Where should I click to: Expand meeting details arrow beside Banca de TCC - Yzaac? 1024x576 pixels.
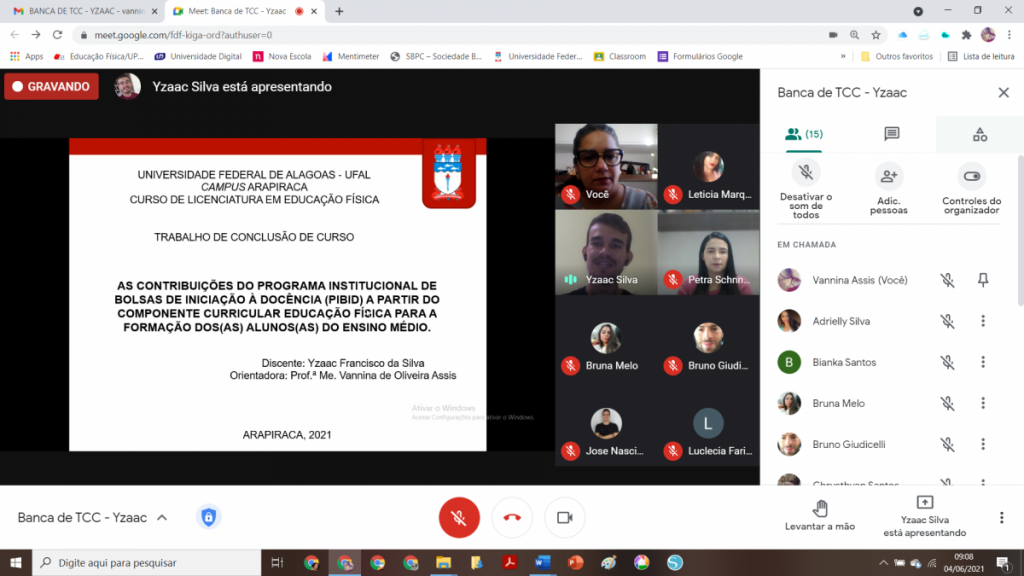[x=162, y=518]
